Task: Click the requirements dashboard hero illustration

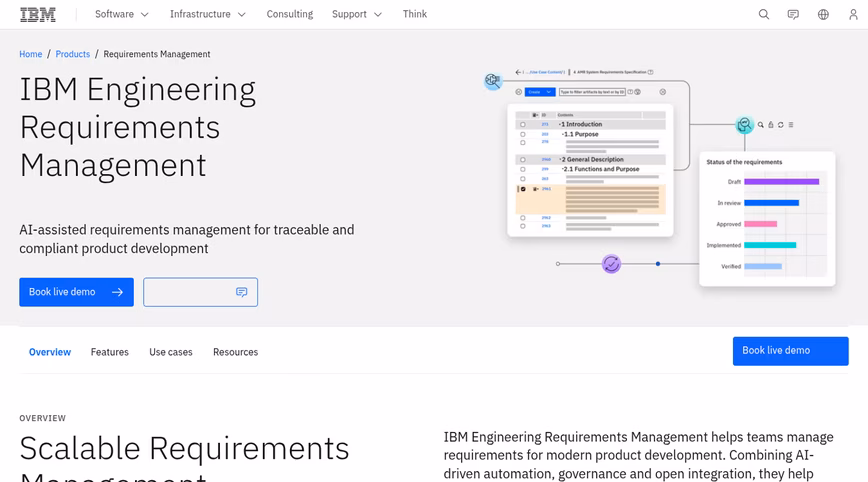Action: [659, 177]
